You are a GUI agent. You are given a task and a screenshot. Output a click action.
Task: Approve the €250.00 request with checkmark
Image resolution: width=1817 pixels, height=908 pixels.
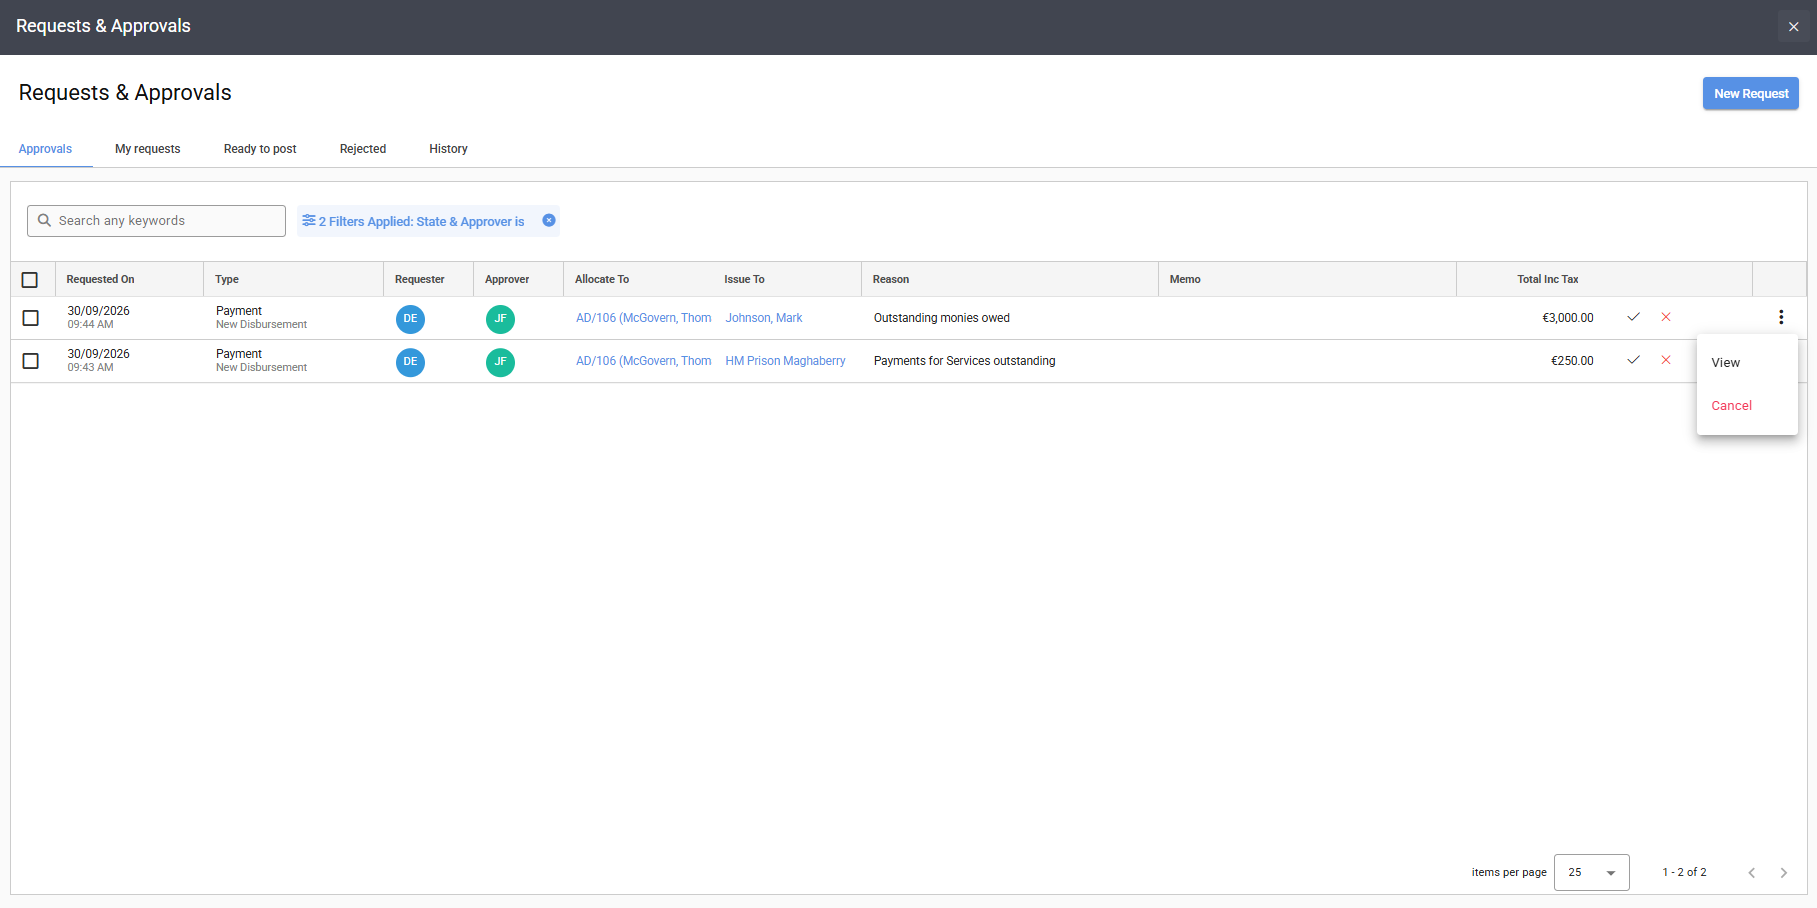[x=1633, y=360]
